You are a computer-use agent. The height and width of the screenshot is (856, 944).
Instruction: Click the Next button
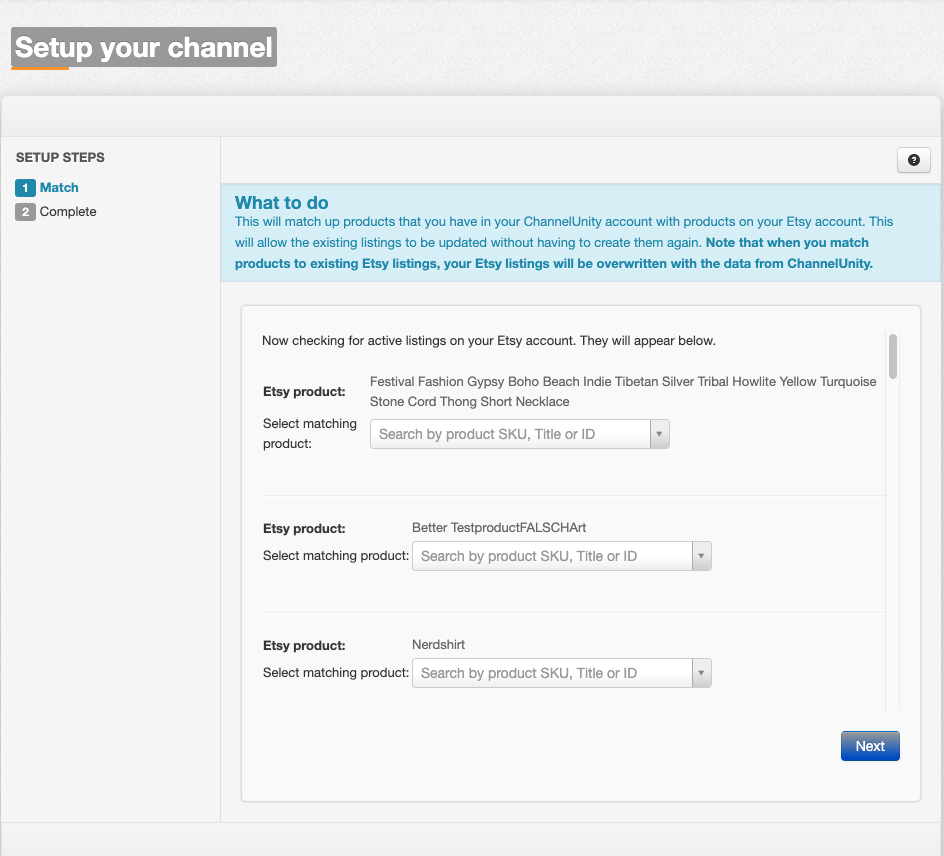click(870, 746)
